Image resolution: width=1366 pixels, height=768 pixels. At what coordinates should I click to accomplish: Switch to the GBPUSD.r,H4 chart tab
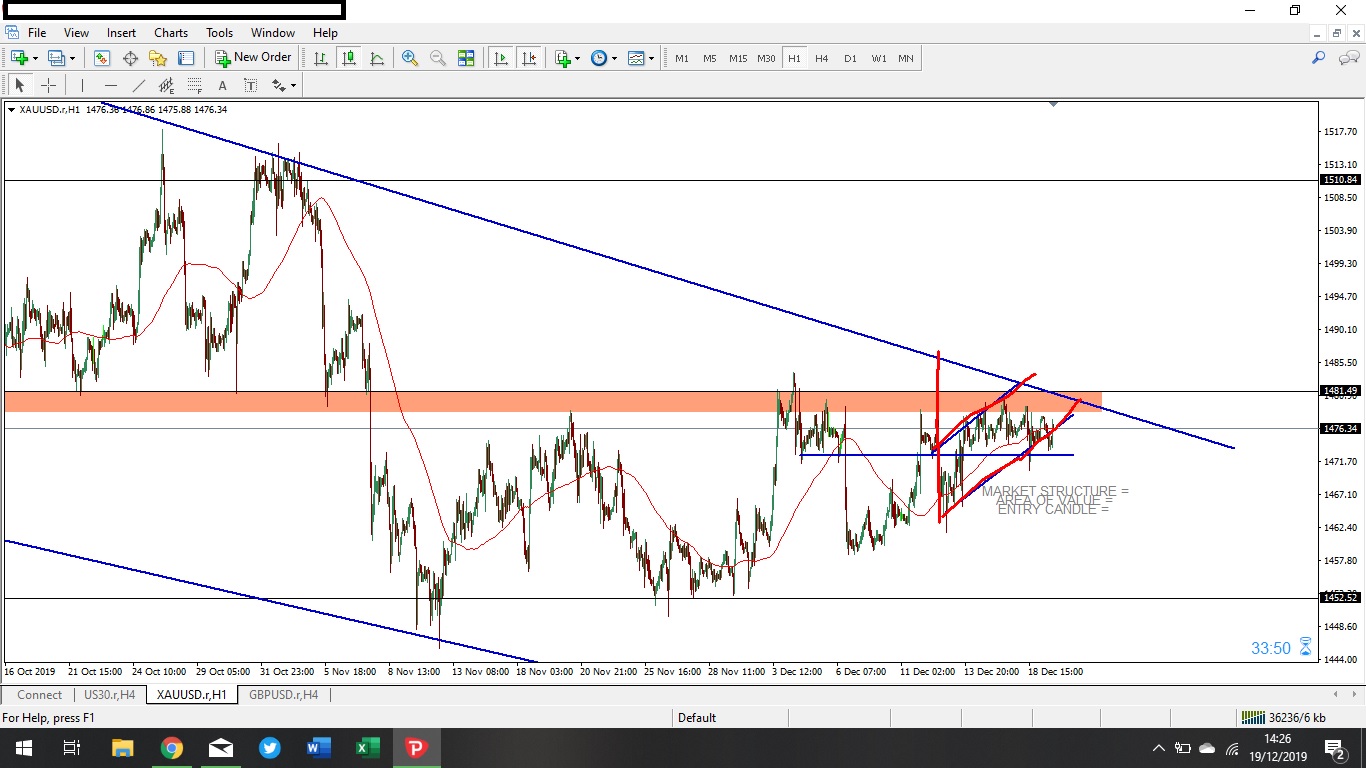(x=284, y=695)
